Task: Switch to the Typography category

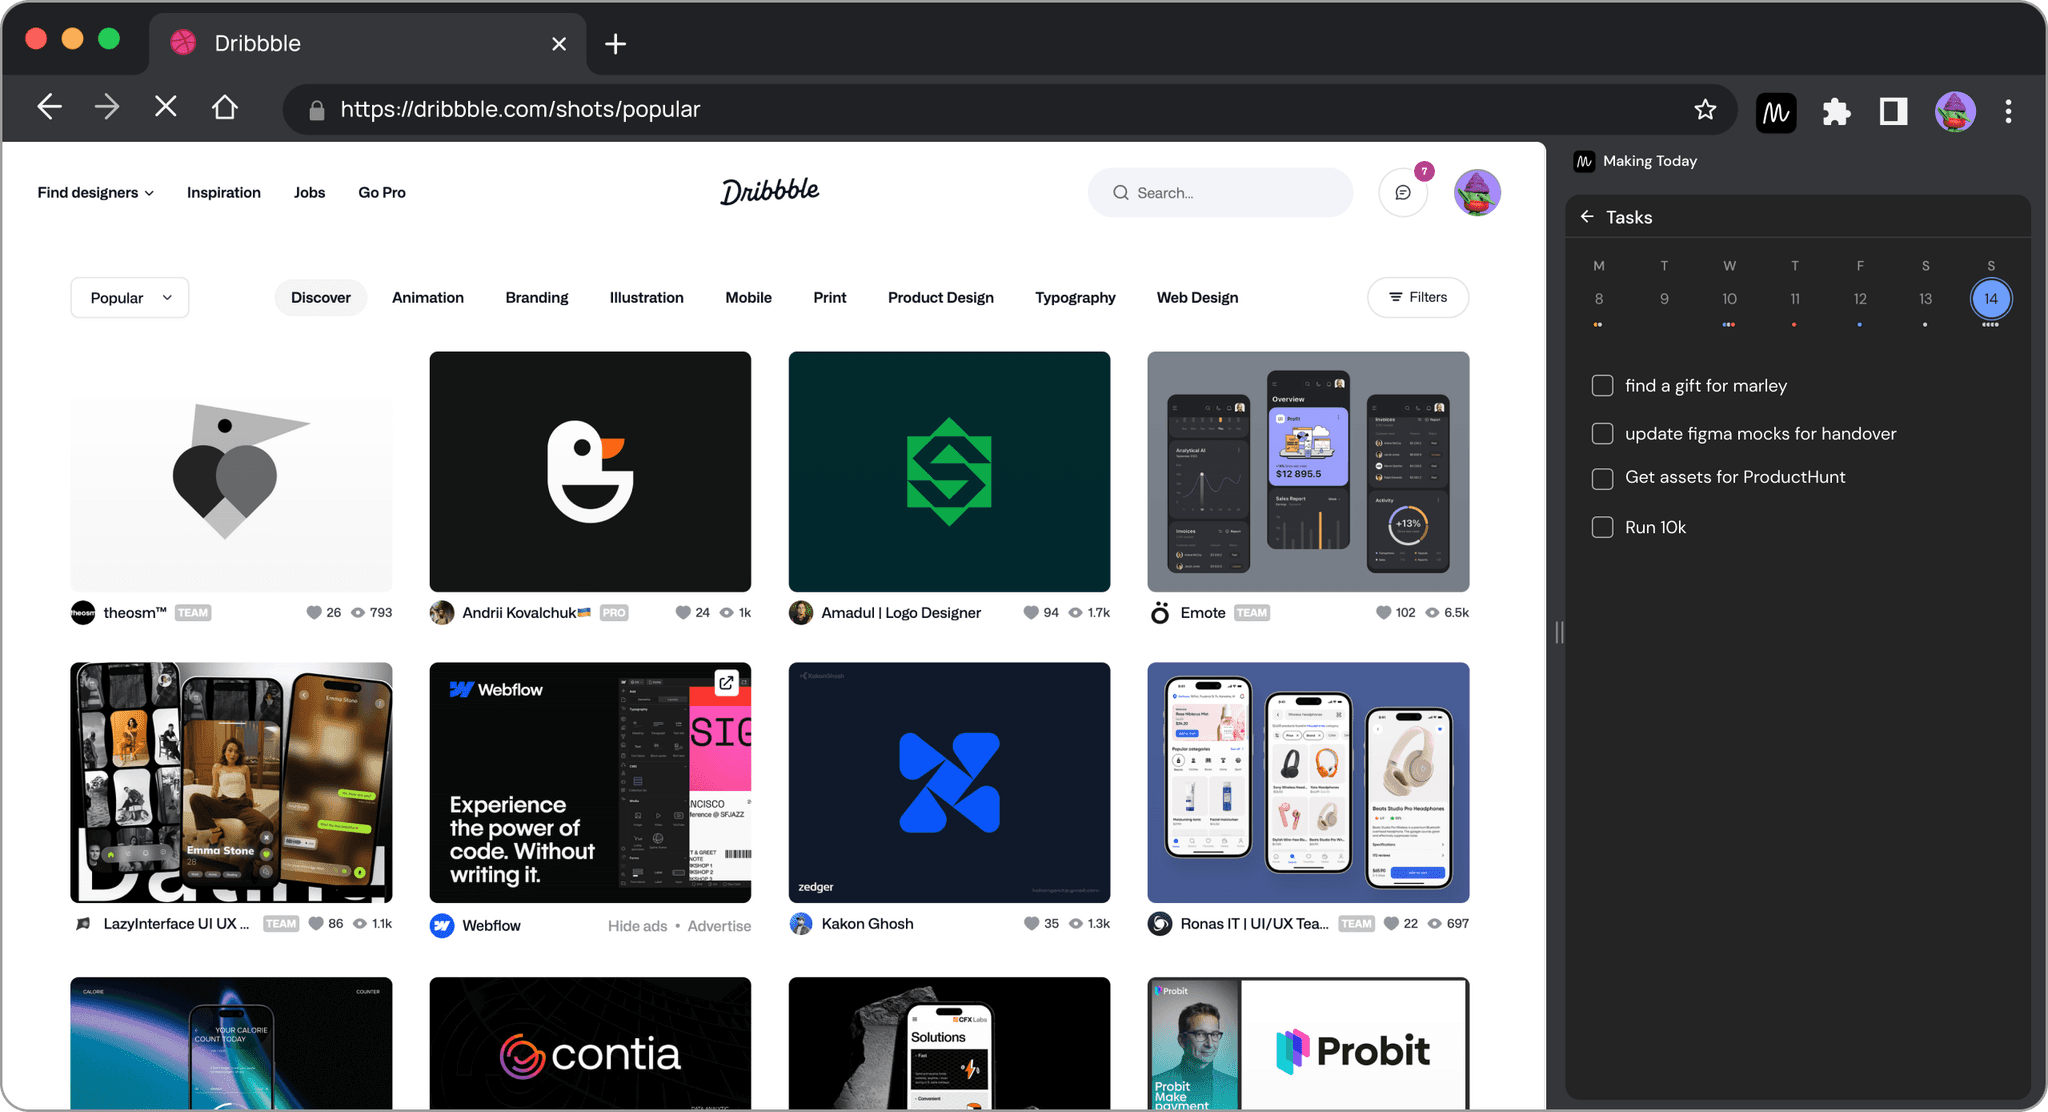Action: (x=1075, y=298)
